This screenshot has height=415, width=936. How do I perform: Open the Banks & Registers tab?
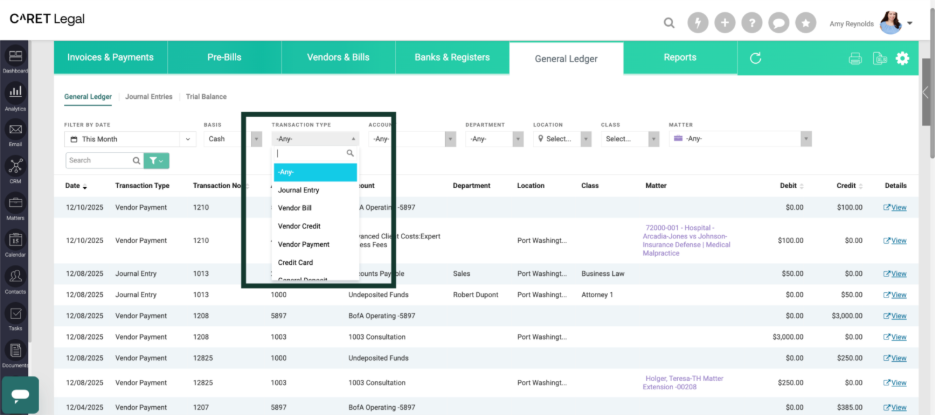point(452,57)
